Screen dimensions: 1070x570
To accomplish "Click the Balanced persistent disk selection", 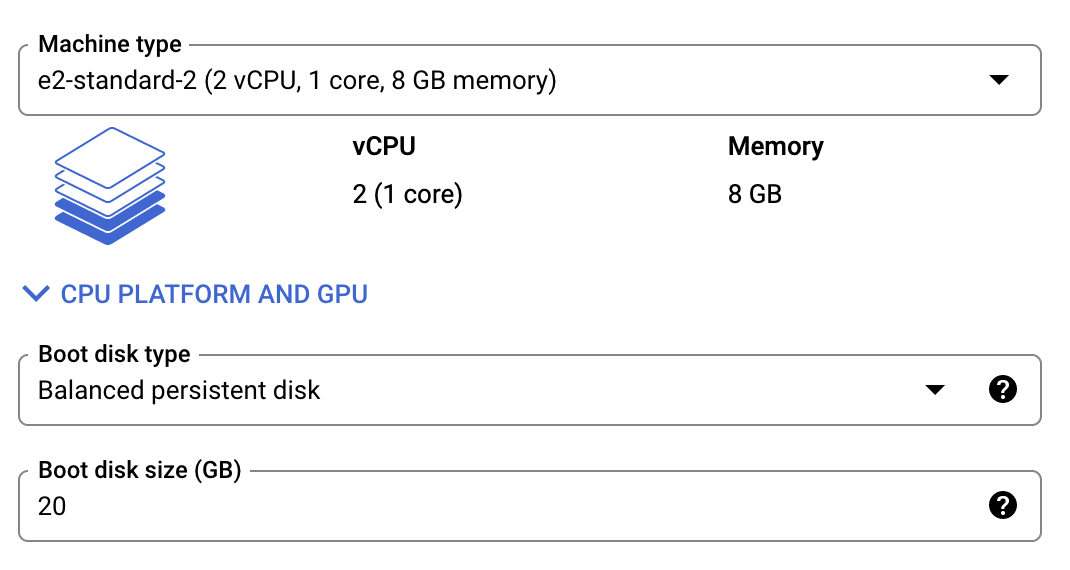I will click(x=179, y=390).
